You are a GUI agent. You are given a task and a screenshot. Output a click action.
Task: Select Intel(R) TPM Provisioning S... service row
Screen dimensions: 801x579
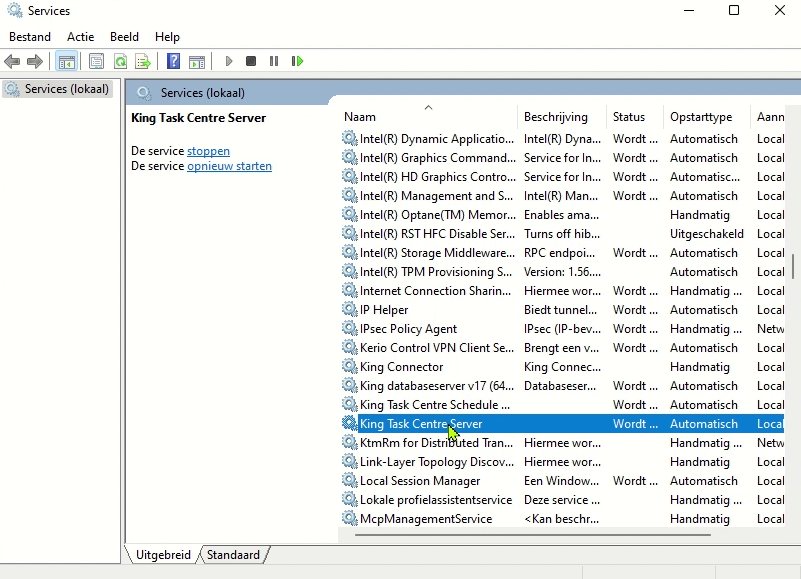point(562,271)
